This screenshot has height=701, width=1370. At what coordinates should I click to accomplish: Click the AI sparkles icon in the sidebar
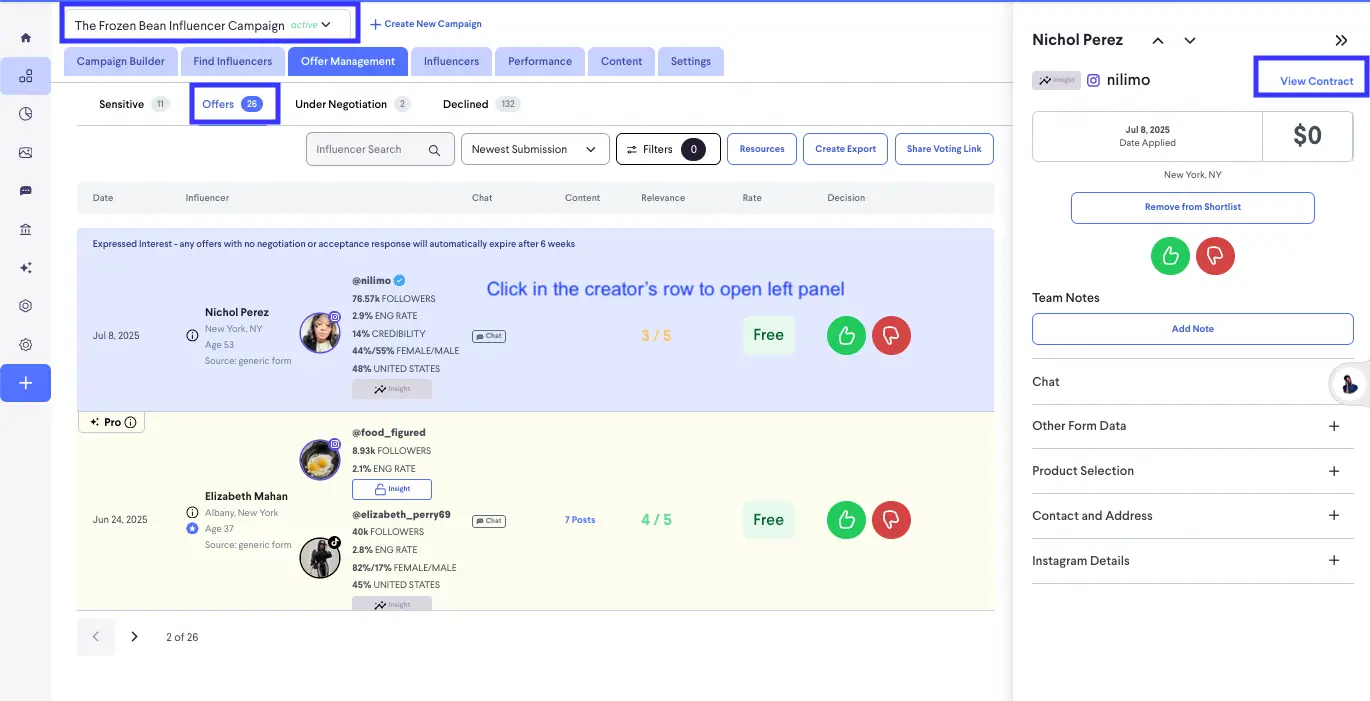(x=26, y=267)
